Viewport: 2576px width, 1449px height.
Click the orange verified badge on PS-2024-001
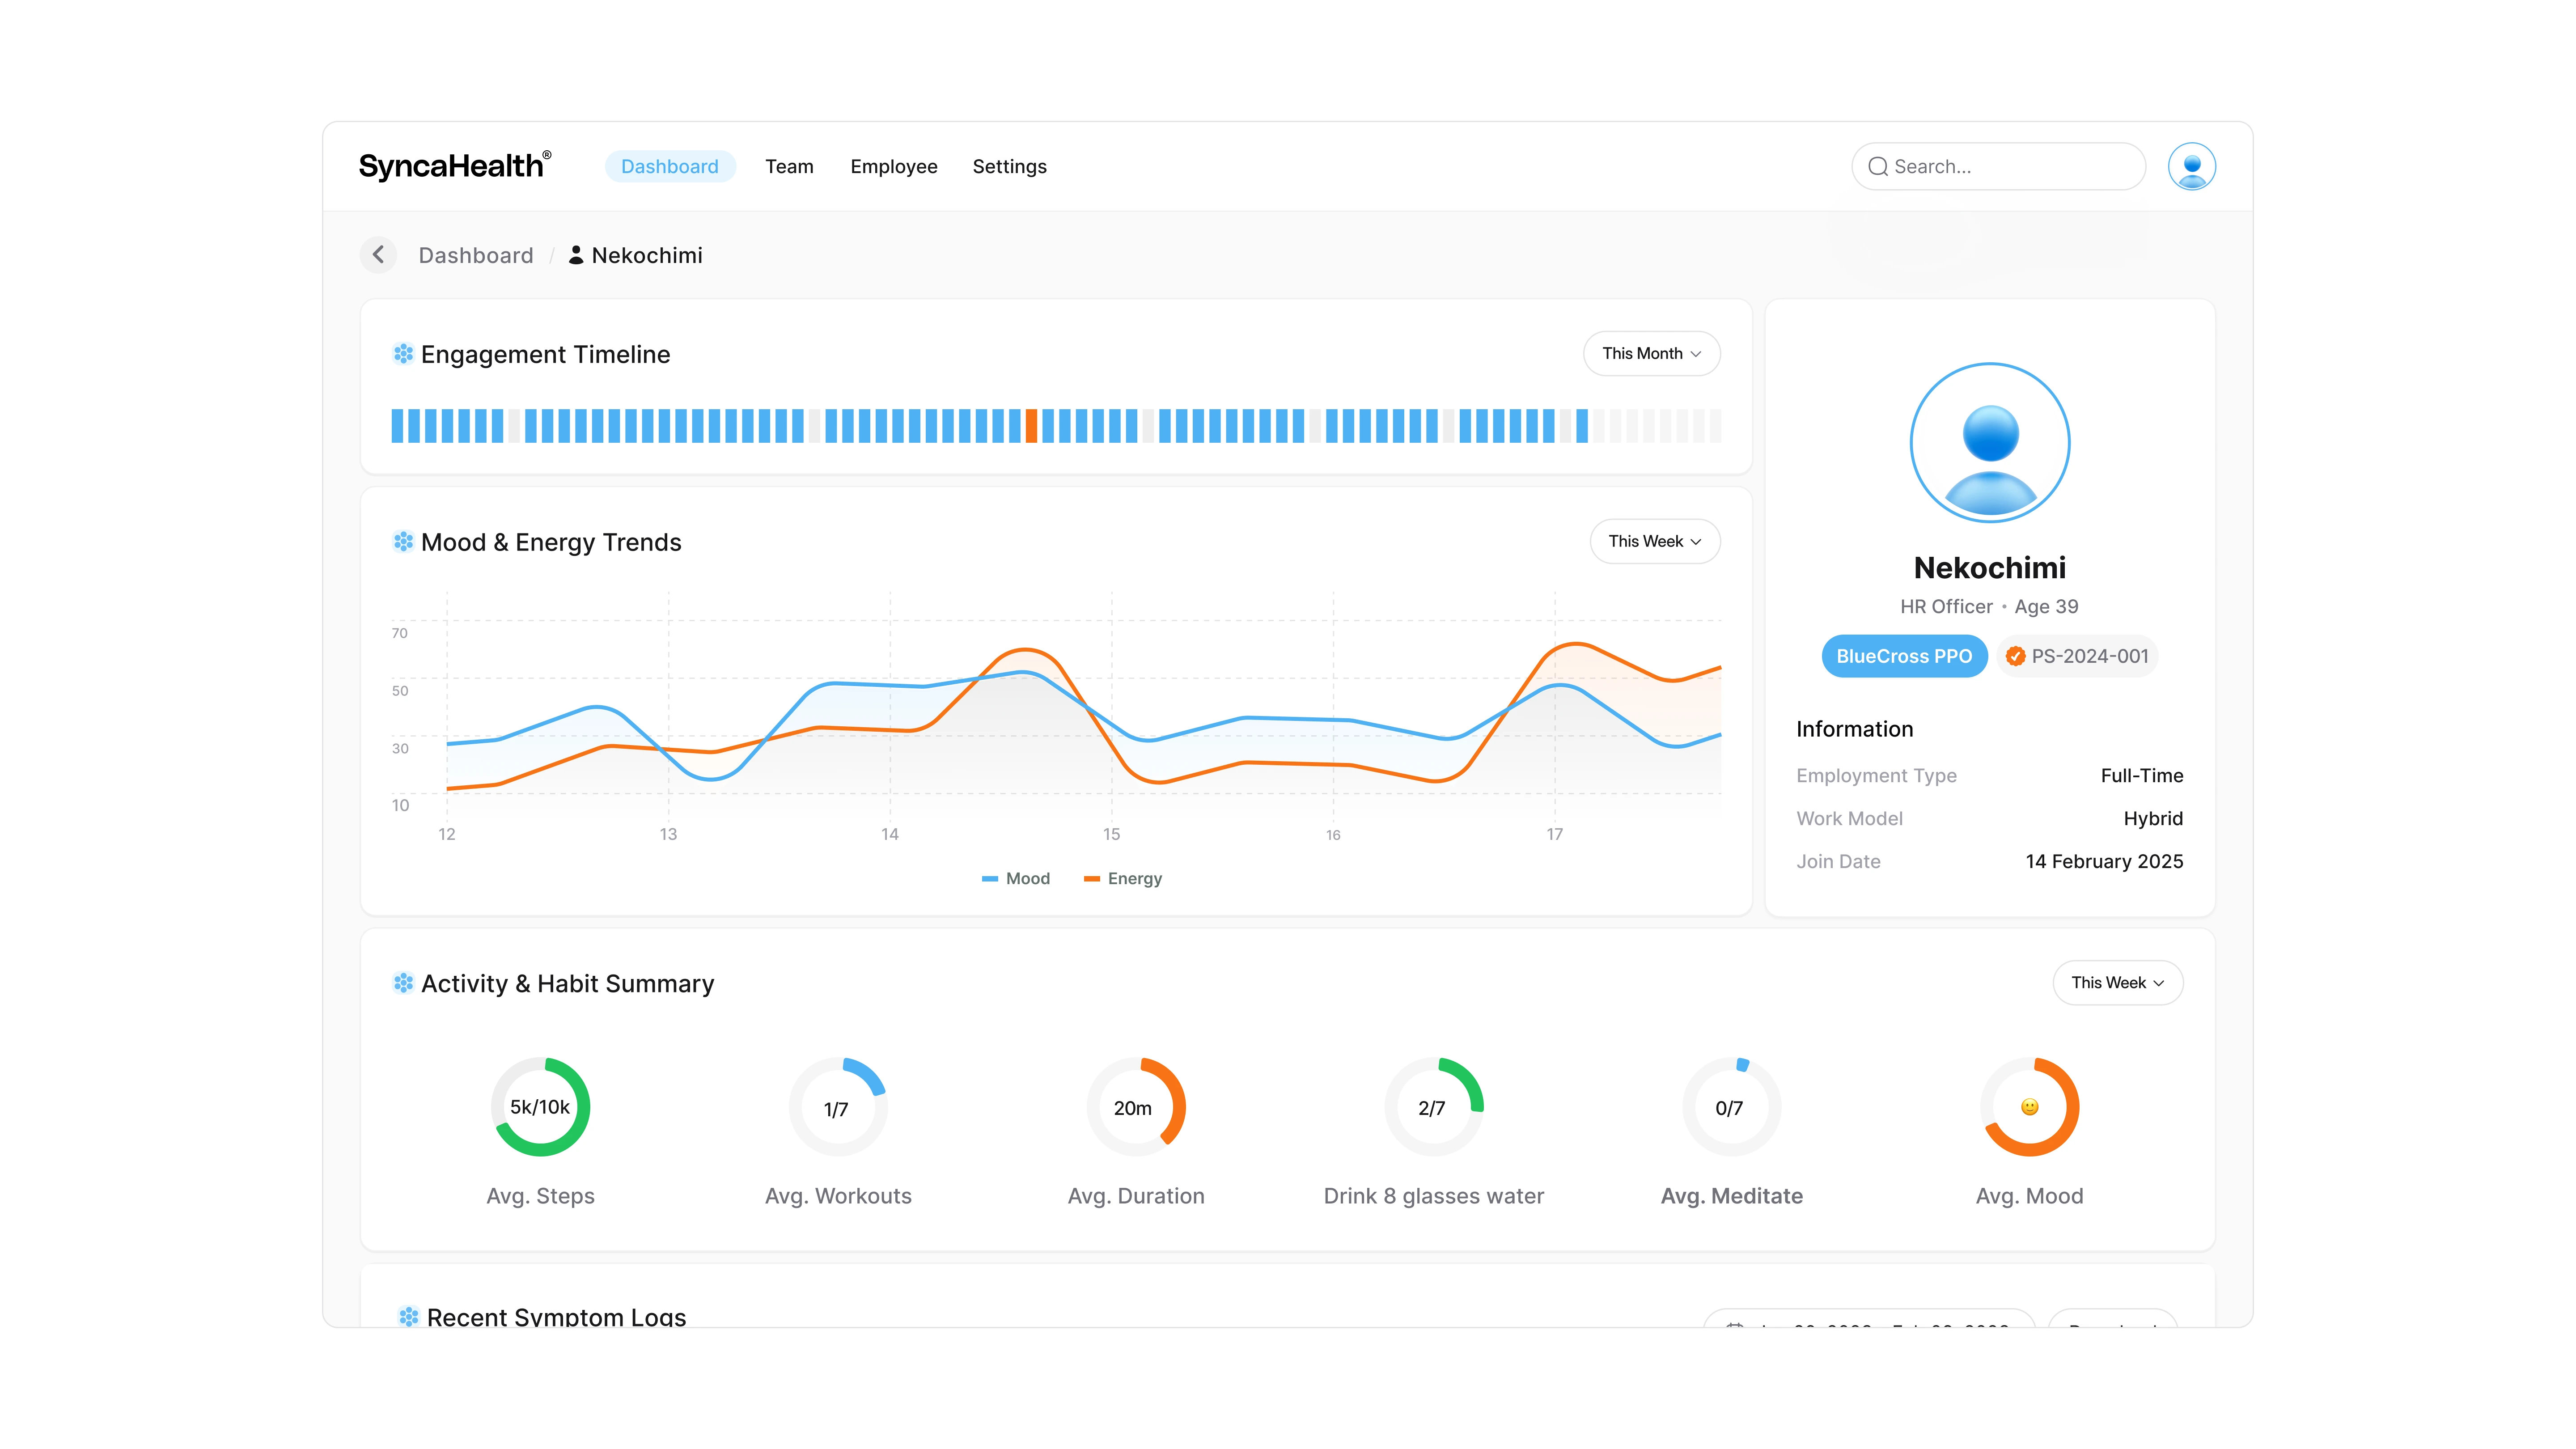pos(2015,656)
